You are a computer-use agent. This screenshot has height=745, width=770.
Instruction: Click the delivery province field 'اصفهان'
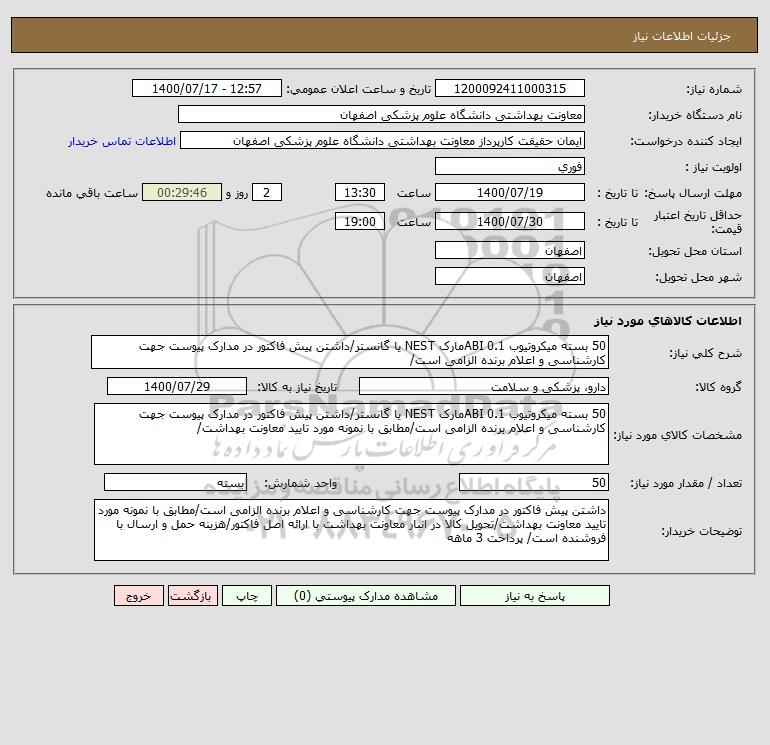[510, 250]
